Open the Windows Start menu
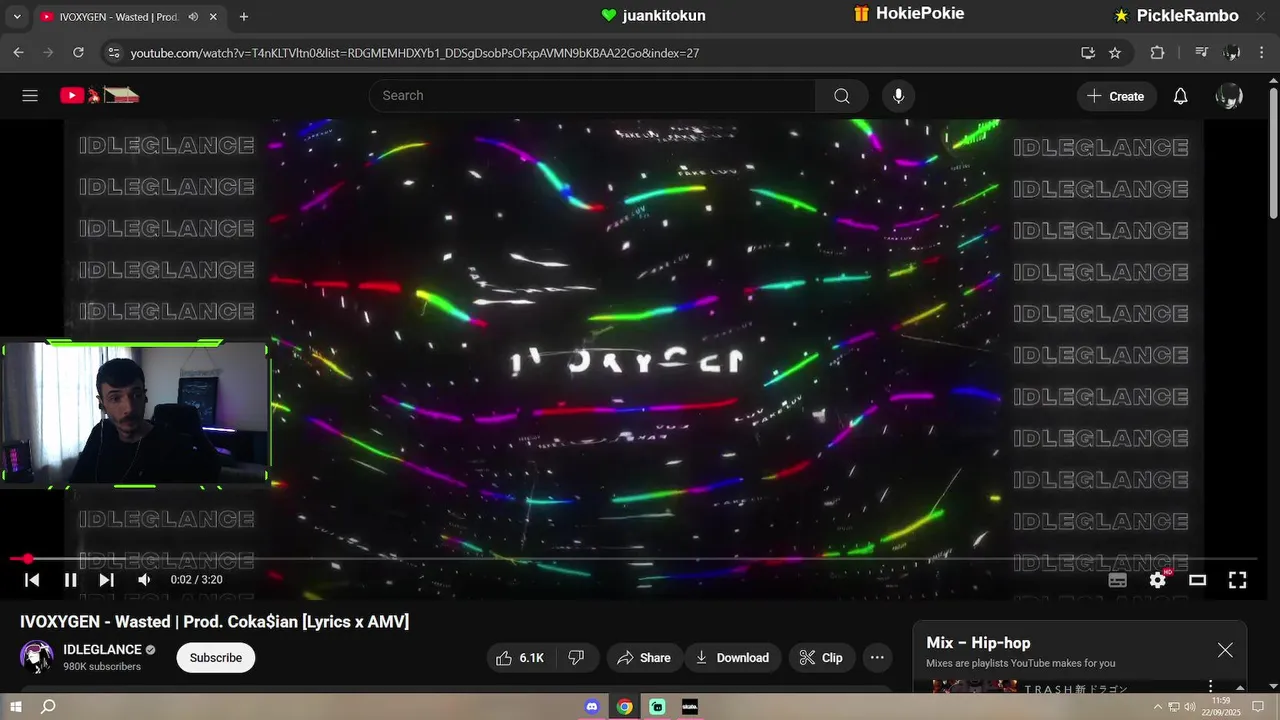 pos(15,707)
